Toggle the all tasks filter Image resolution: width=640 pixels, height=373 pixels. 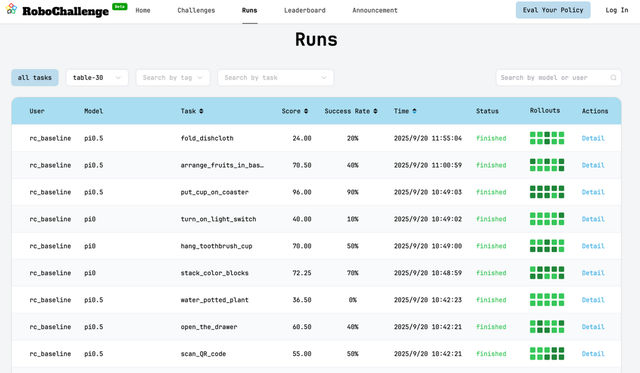tap(35, 78)
